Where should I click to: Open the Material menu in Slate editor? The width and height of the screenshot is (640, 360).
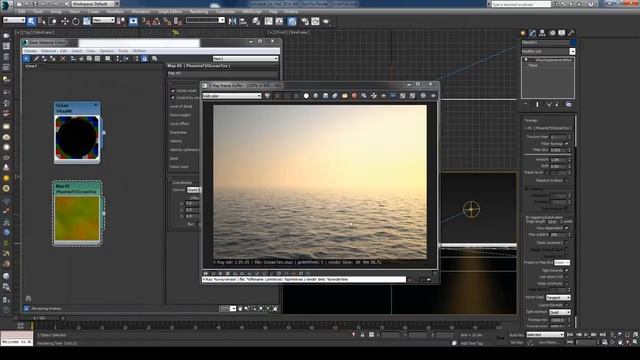tap(48, 51)
